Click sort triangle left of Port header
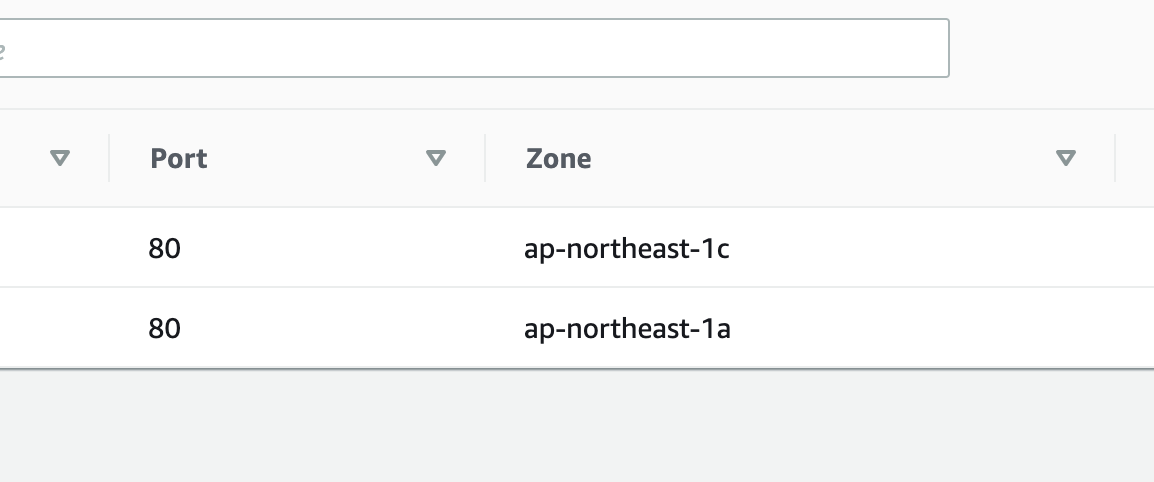 click(x=60, y=157)
